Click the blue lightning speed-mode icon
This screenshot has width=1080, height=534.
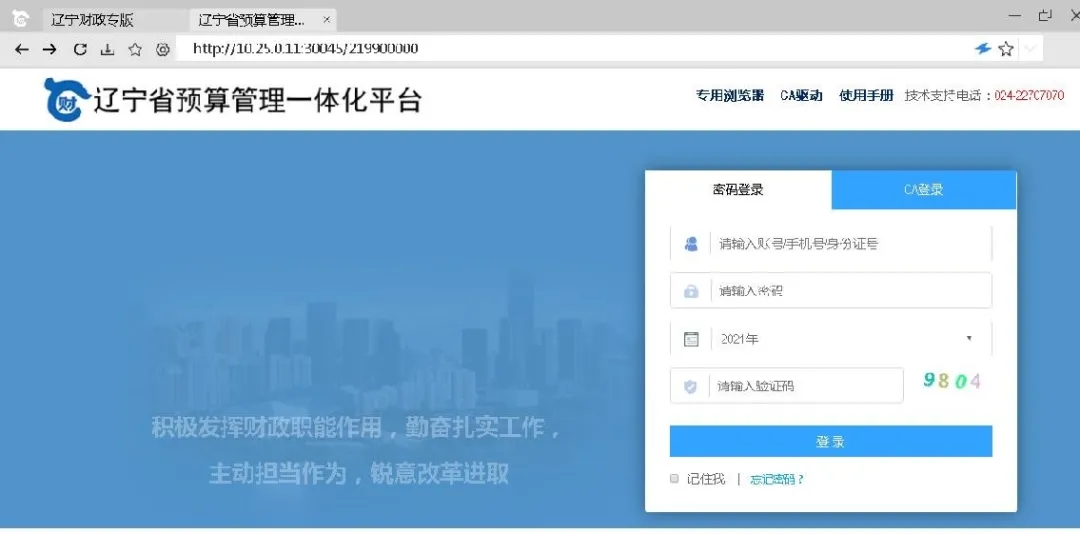point(983,49)
